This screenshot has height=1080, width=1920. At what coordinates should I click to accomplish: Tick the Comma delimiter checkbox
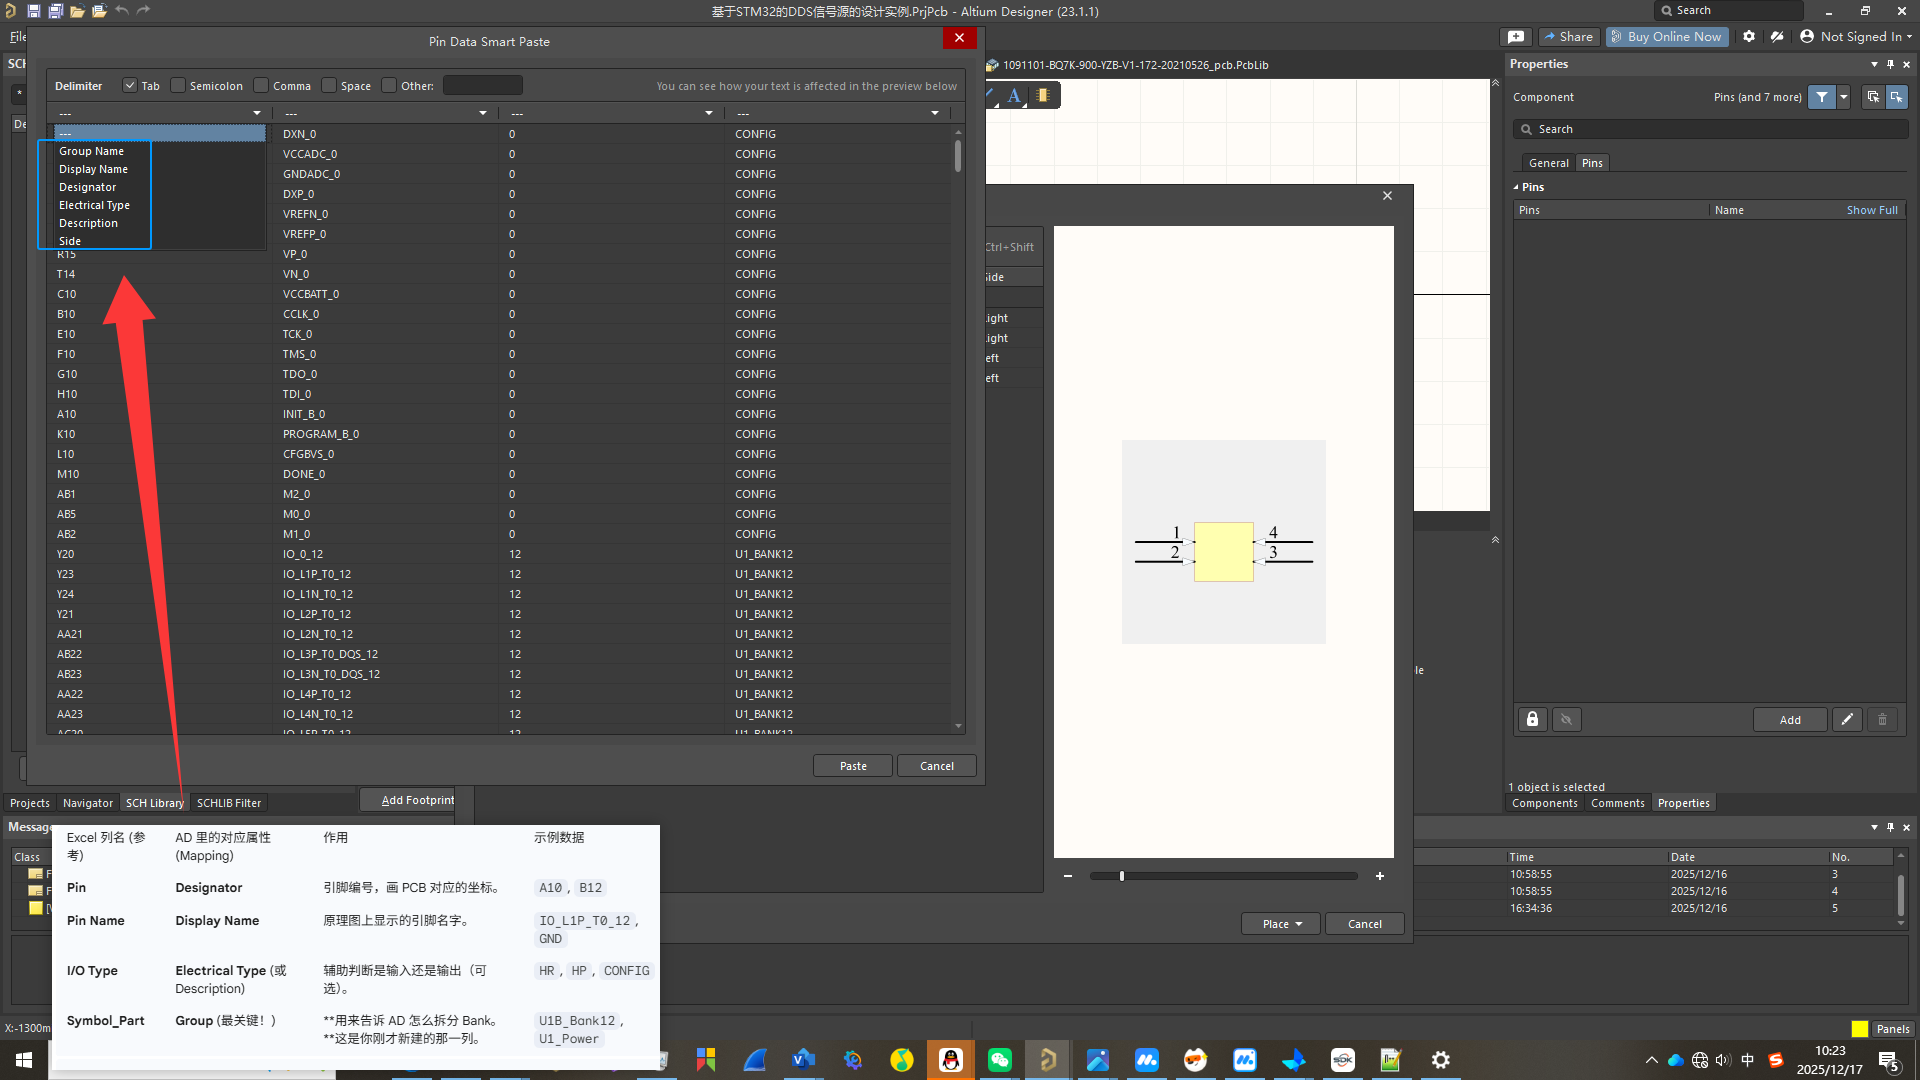point(261,86)
